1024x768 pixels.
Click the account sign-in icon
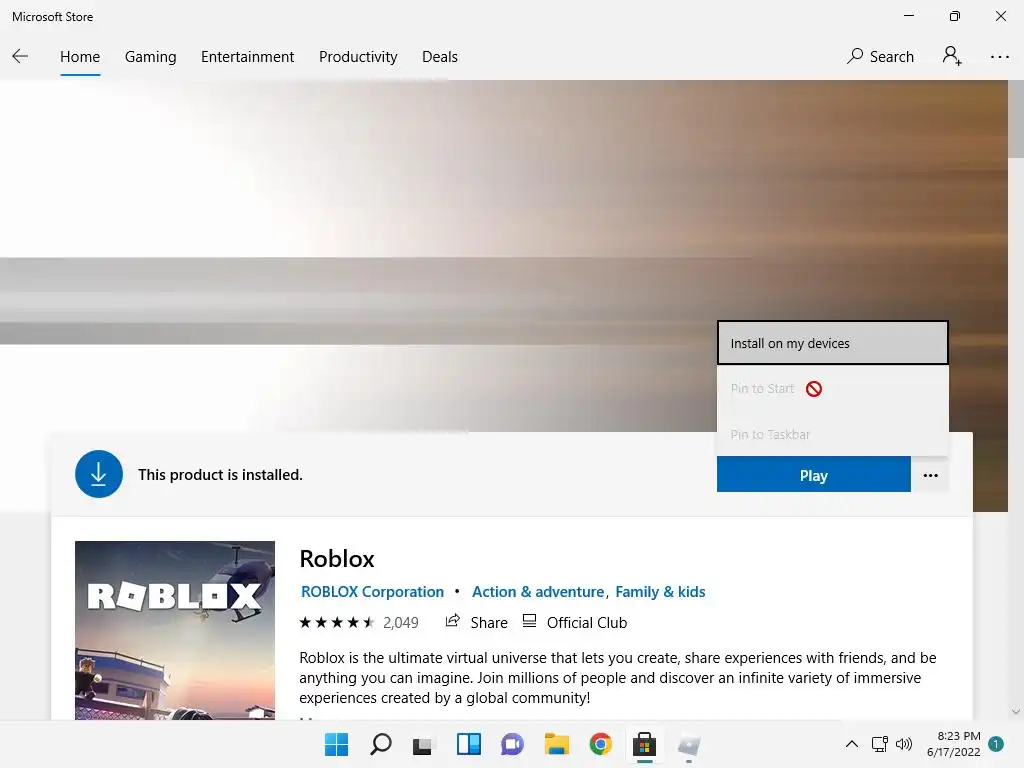pos(952,56)
